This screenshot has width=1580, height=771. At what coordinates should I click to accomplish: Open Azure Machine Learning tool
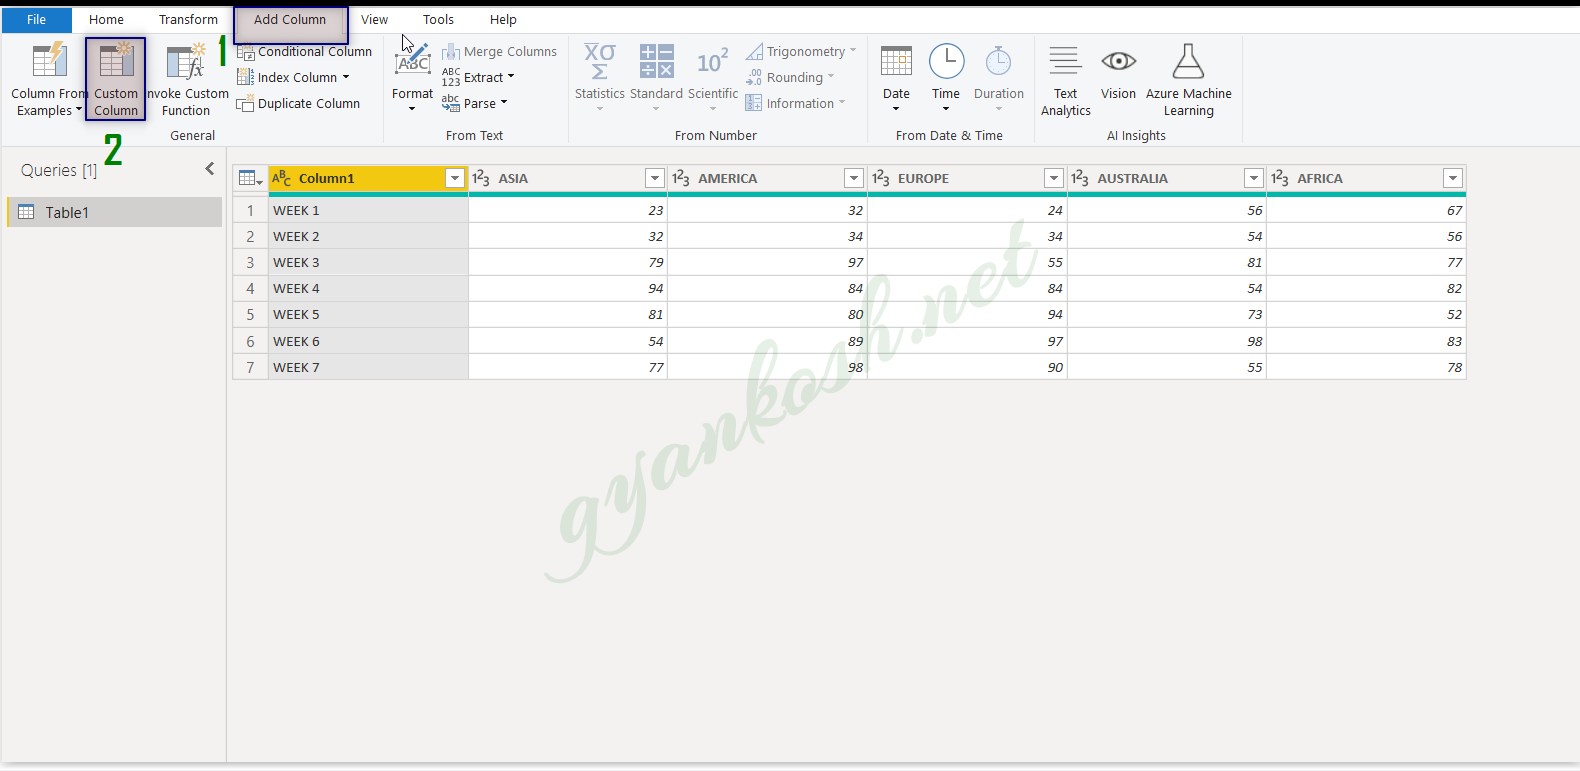click(1189, 80)
